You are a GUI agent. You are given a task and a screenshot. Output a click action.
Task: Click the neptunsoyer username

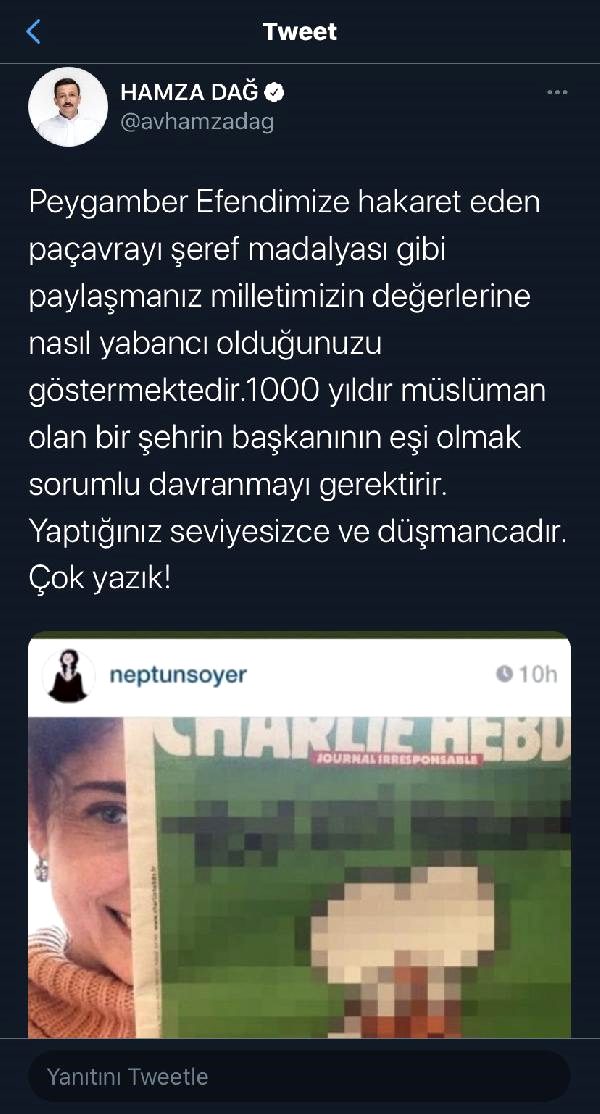point(178,675)
